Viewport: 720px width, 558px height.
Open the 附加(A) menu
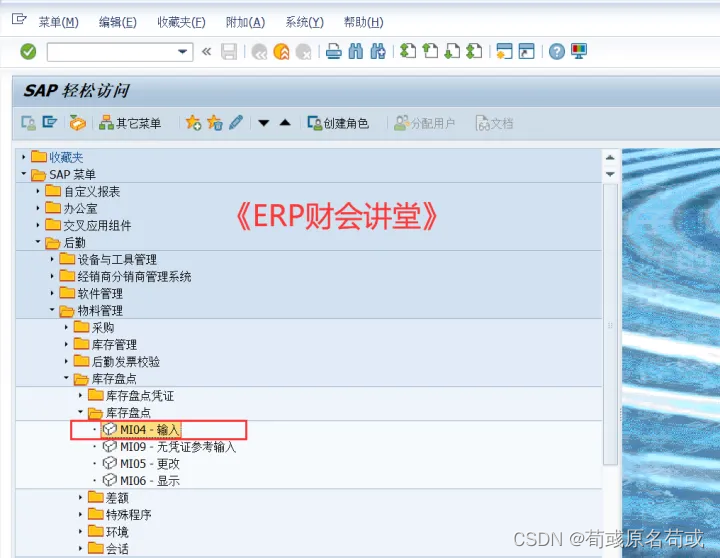[245, 22]
